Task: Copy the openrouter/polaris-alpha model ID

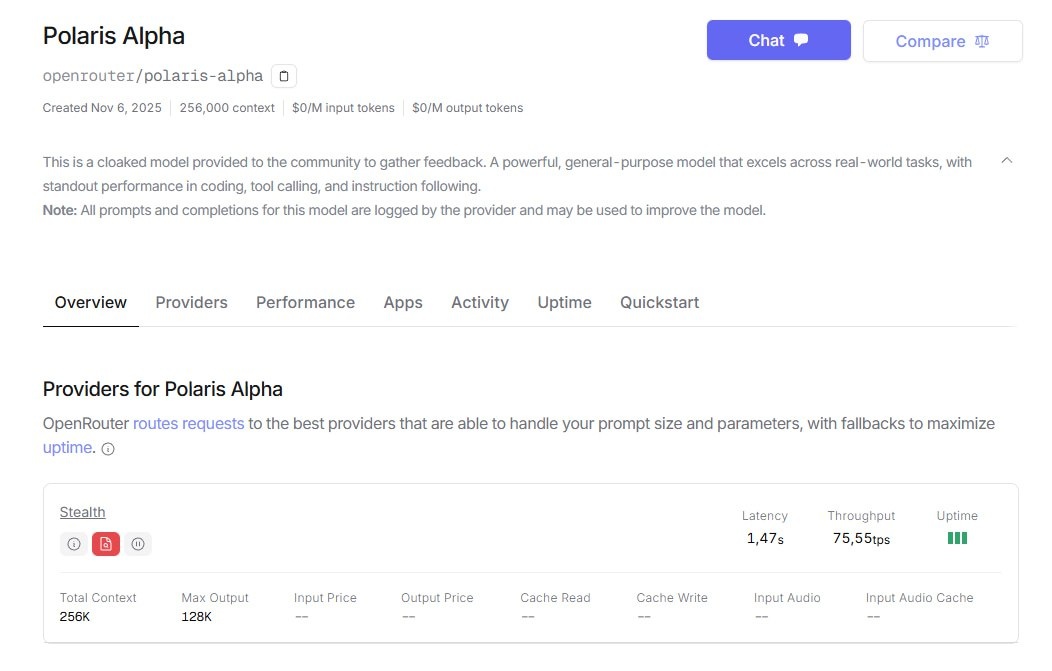Action: pyautogui.click(x=284, y=76)
